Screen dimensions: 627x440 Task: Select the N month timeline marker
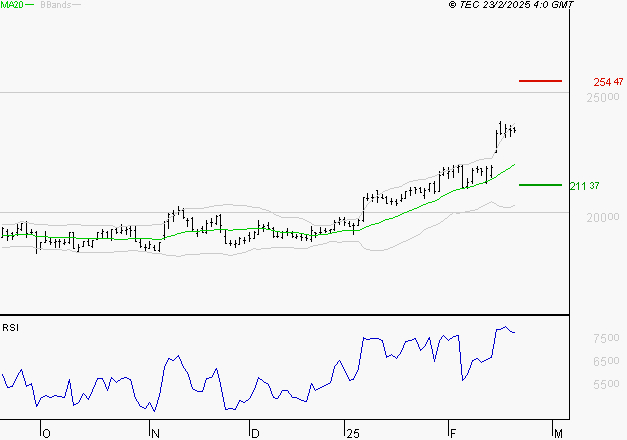click(156, 434)
